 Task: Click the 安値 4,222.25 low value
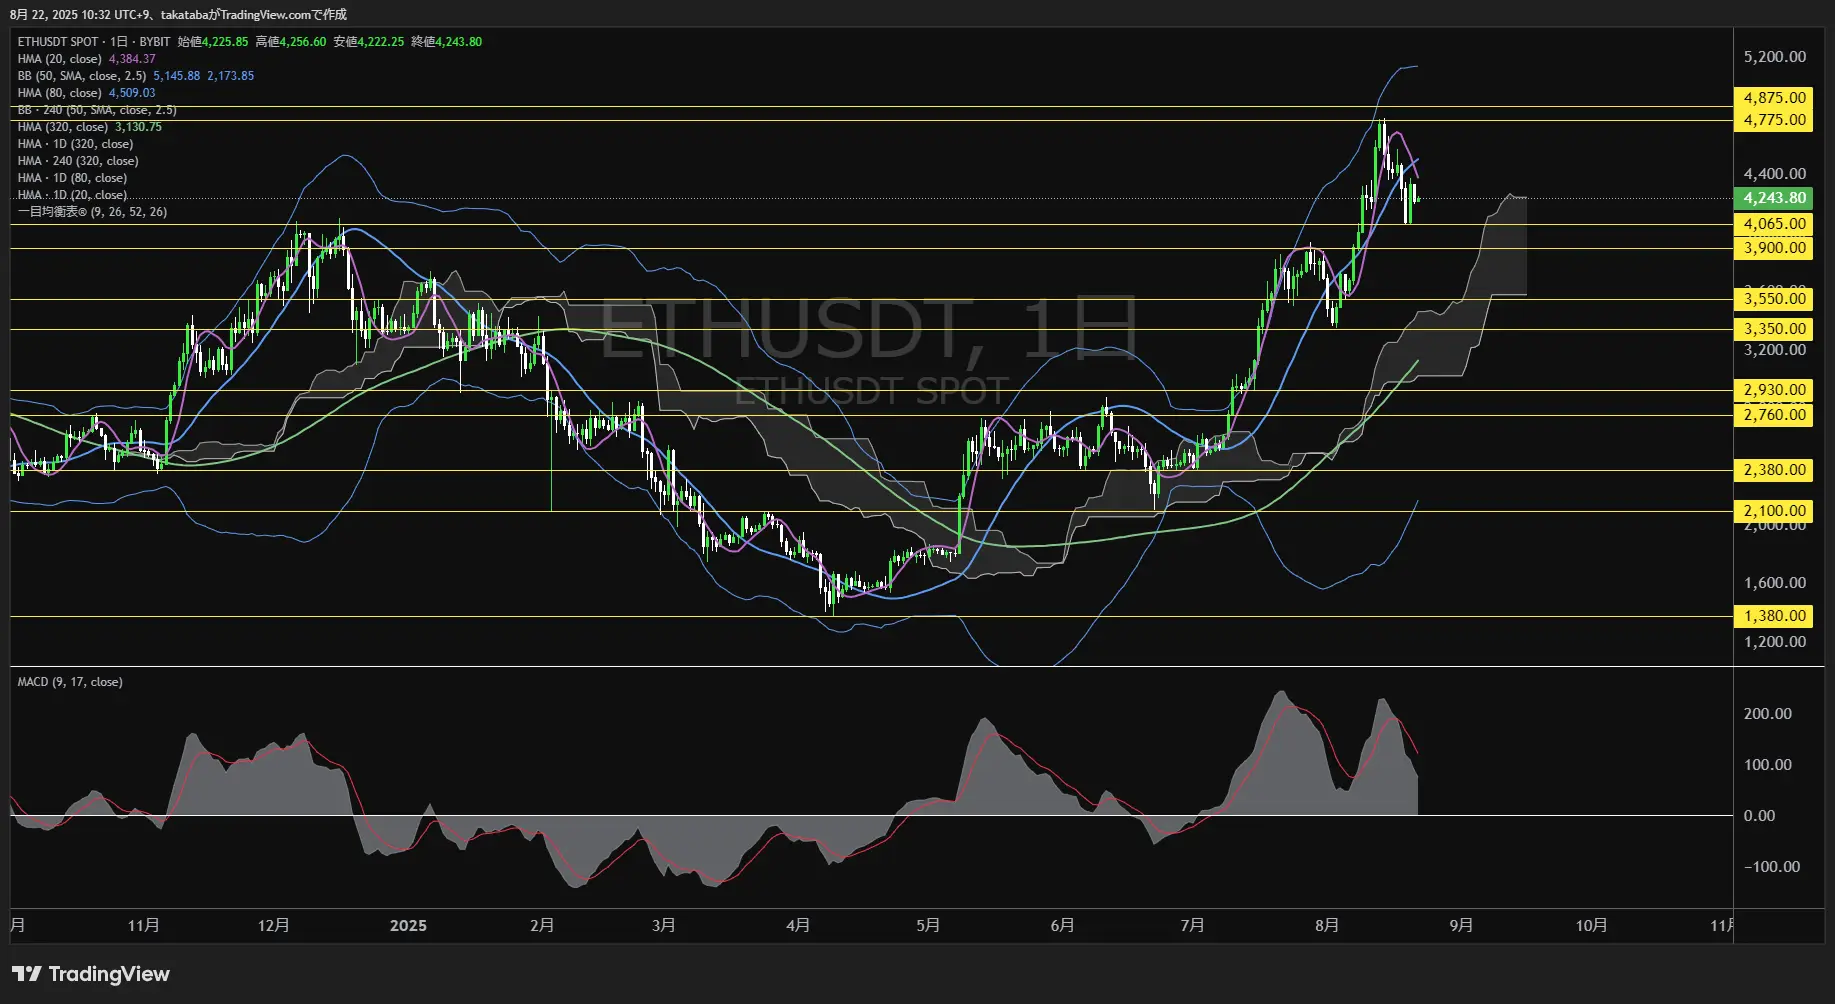click(369, 42)
